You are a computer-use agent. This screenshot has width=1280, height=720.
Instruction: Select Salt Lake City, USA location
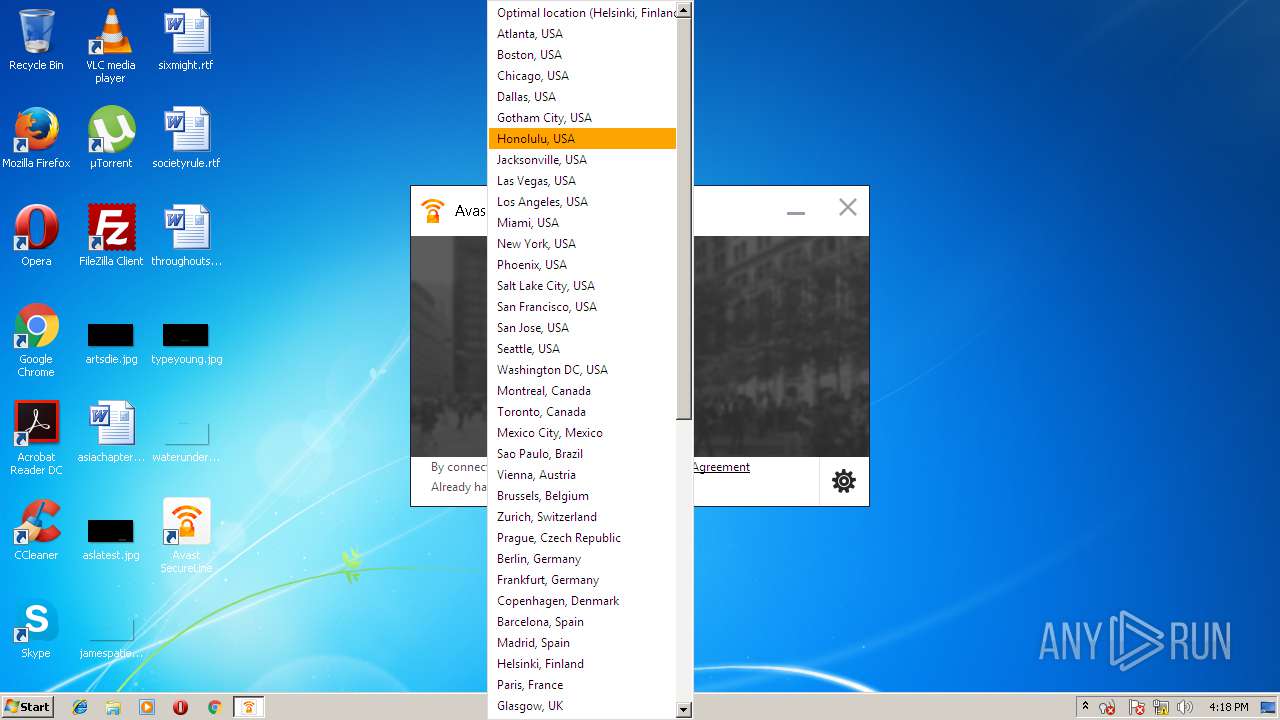coord(582,286)
